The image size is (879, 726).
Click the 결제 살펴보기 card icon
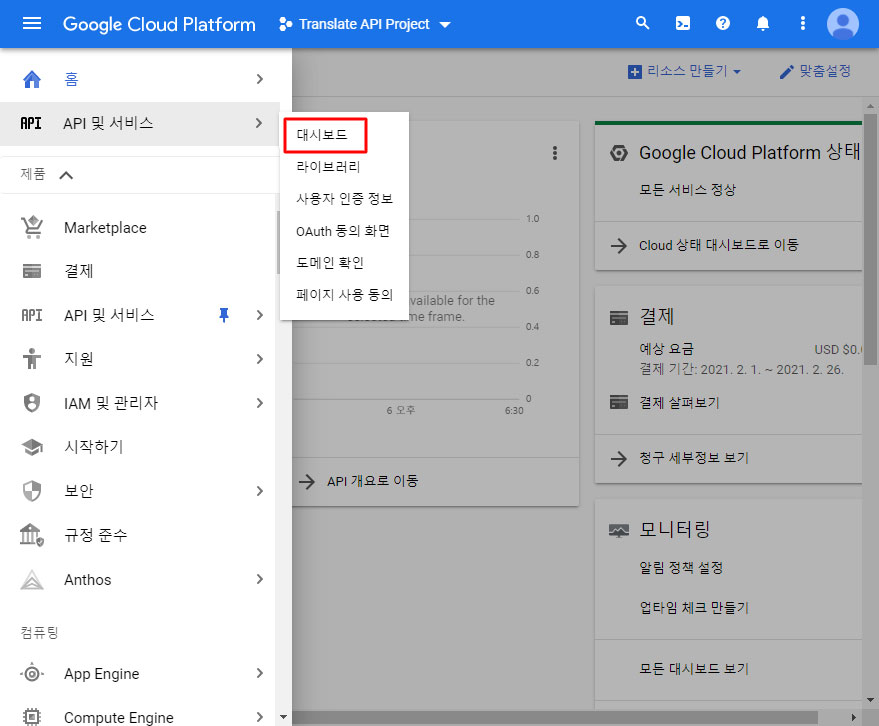619,402
